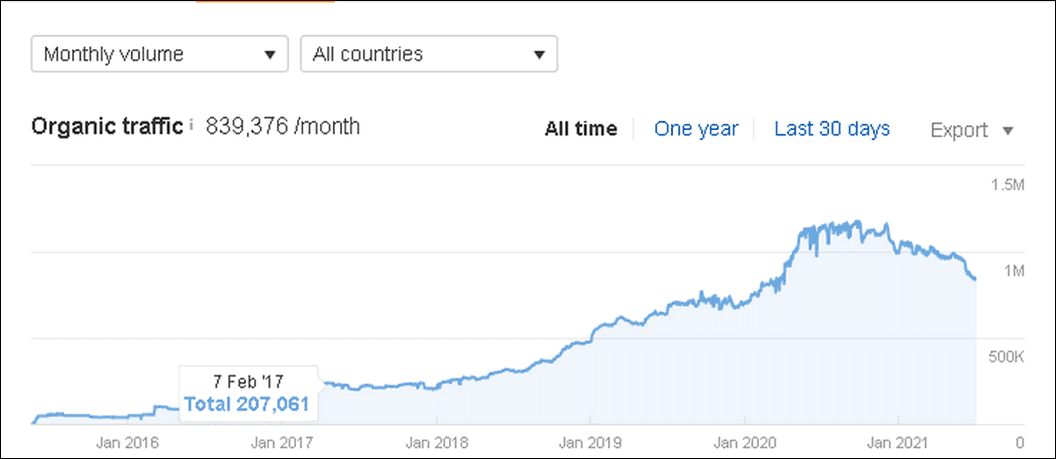Show the Last 30 days data

pos(832,129)
